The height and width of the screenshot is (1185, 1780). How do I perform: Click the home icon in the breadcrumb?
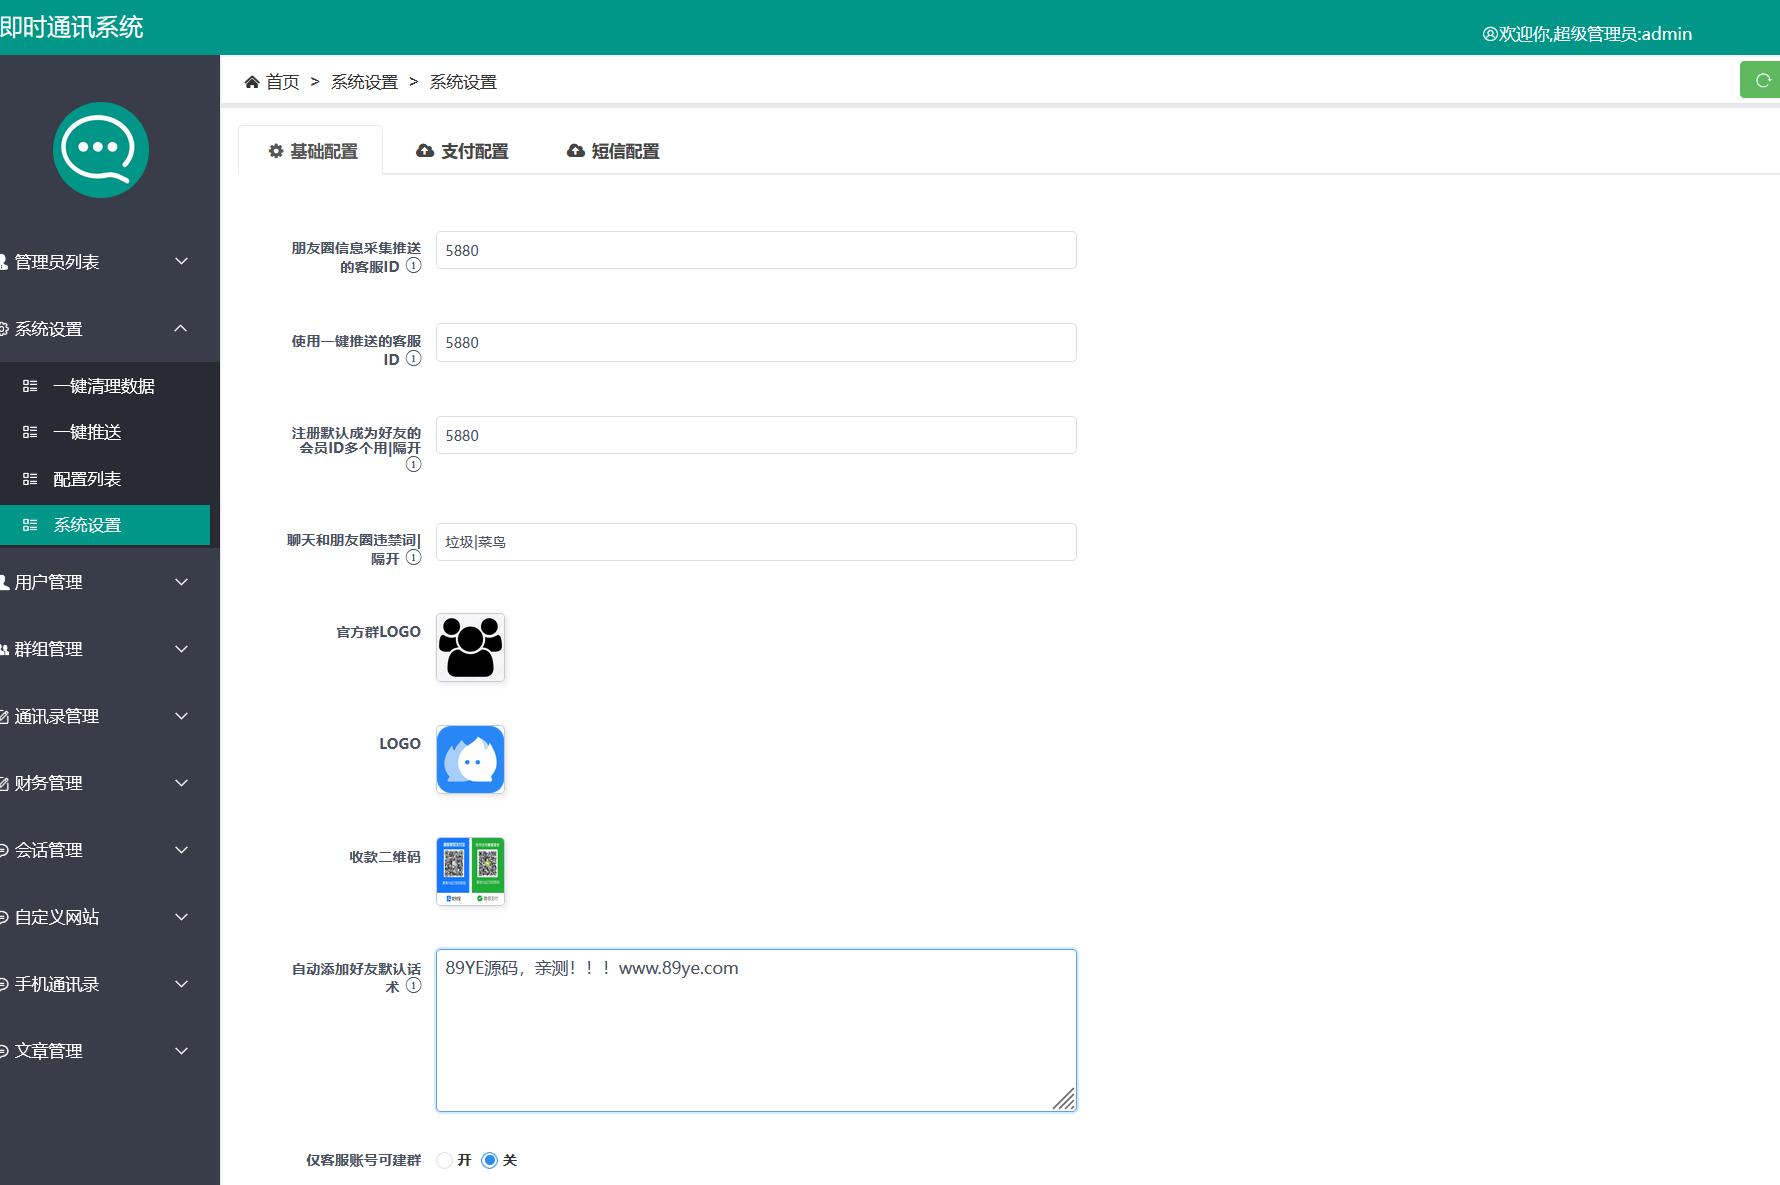(252, 82)
